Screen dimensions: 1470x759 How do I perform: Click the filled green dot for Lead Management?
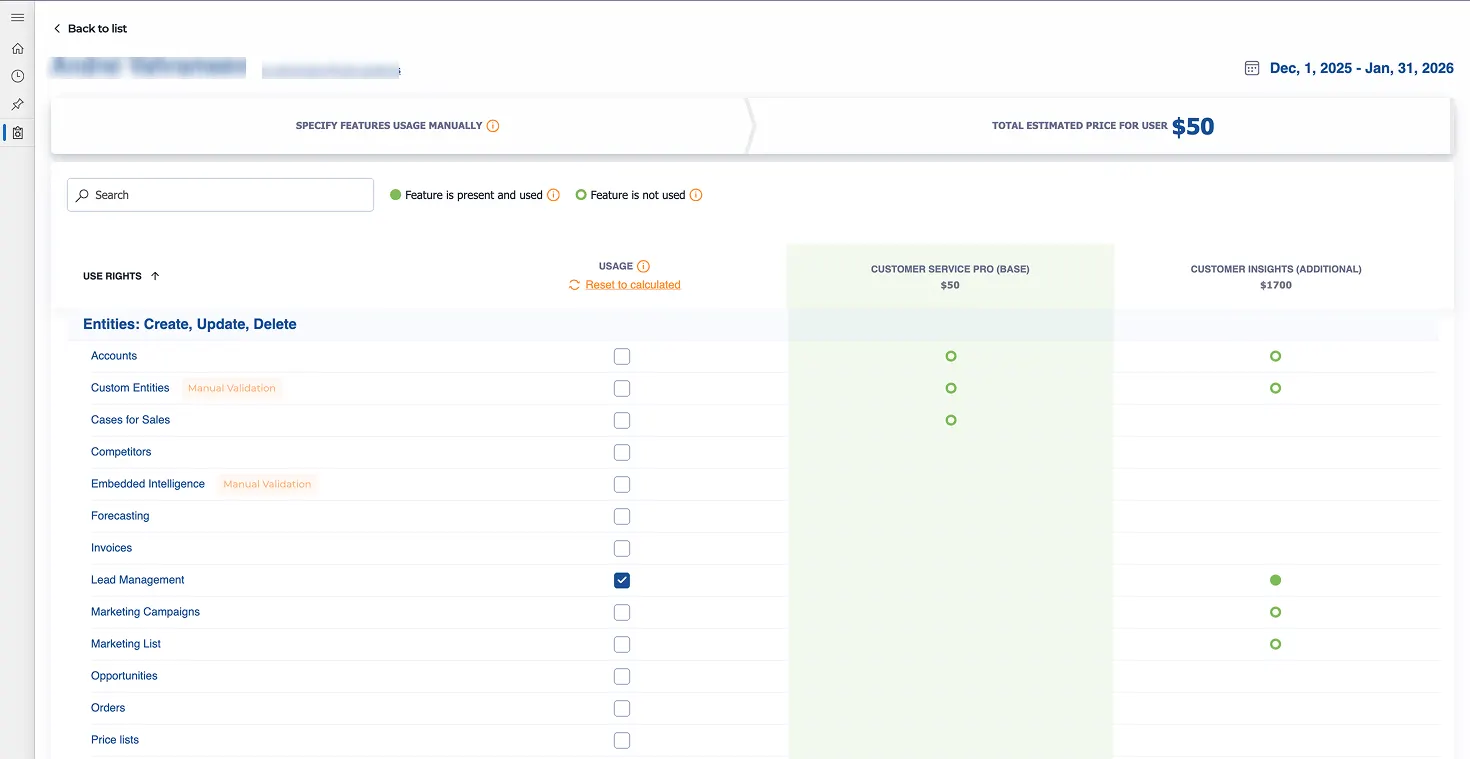tap(1275, 580)
